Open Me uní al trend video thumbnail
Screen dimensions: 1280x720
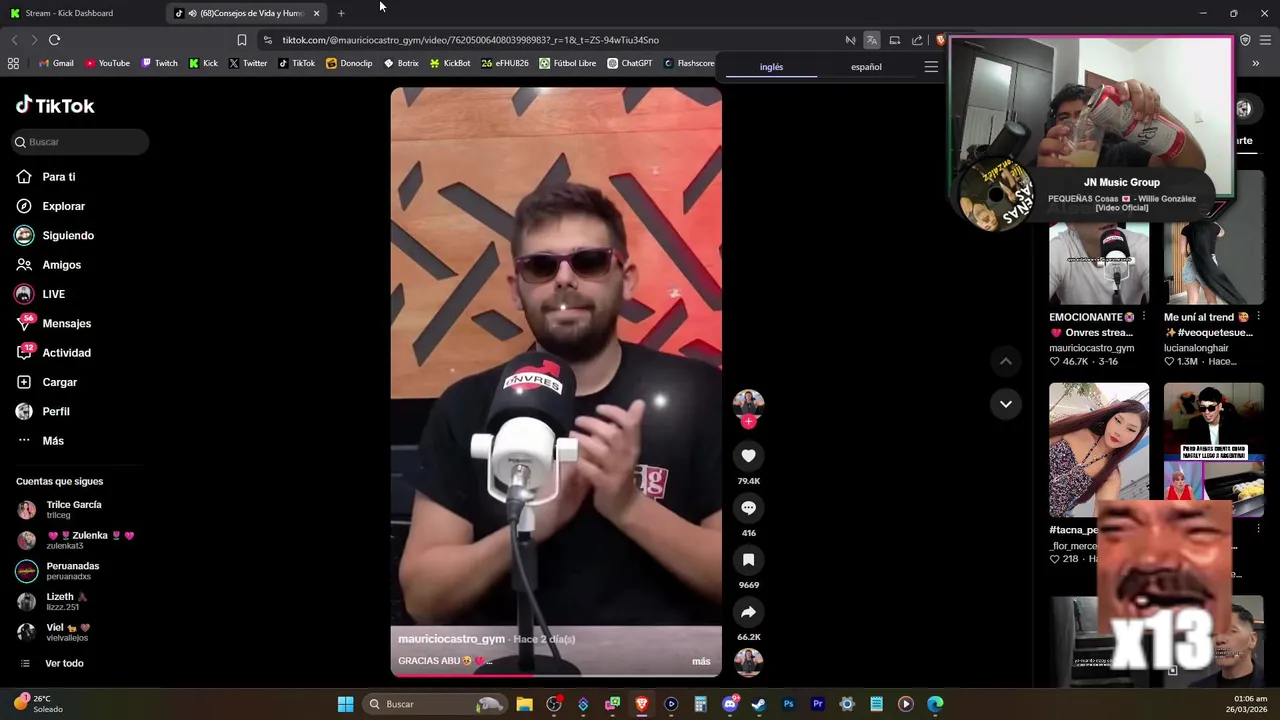pos(1214,262)
